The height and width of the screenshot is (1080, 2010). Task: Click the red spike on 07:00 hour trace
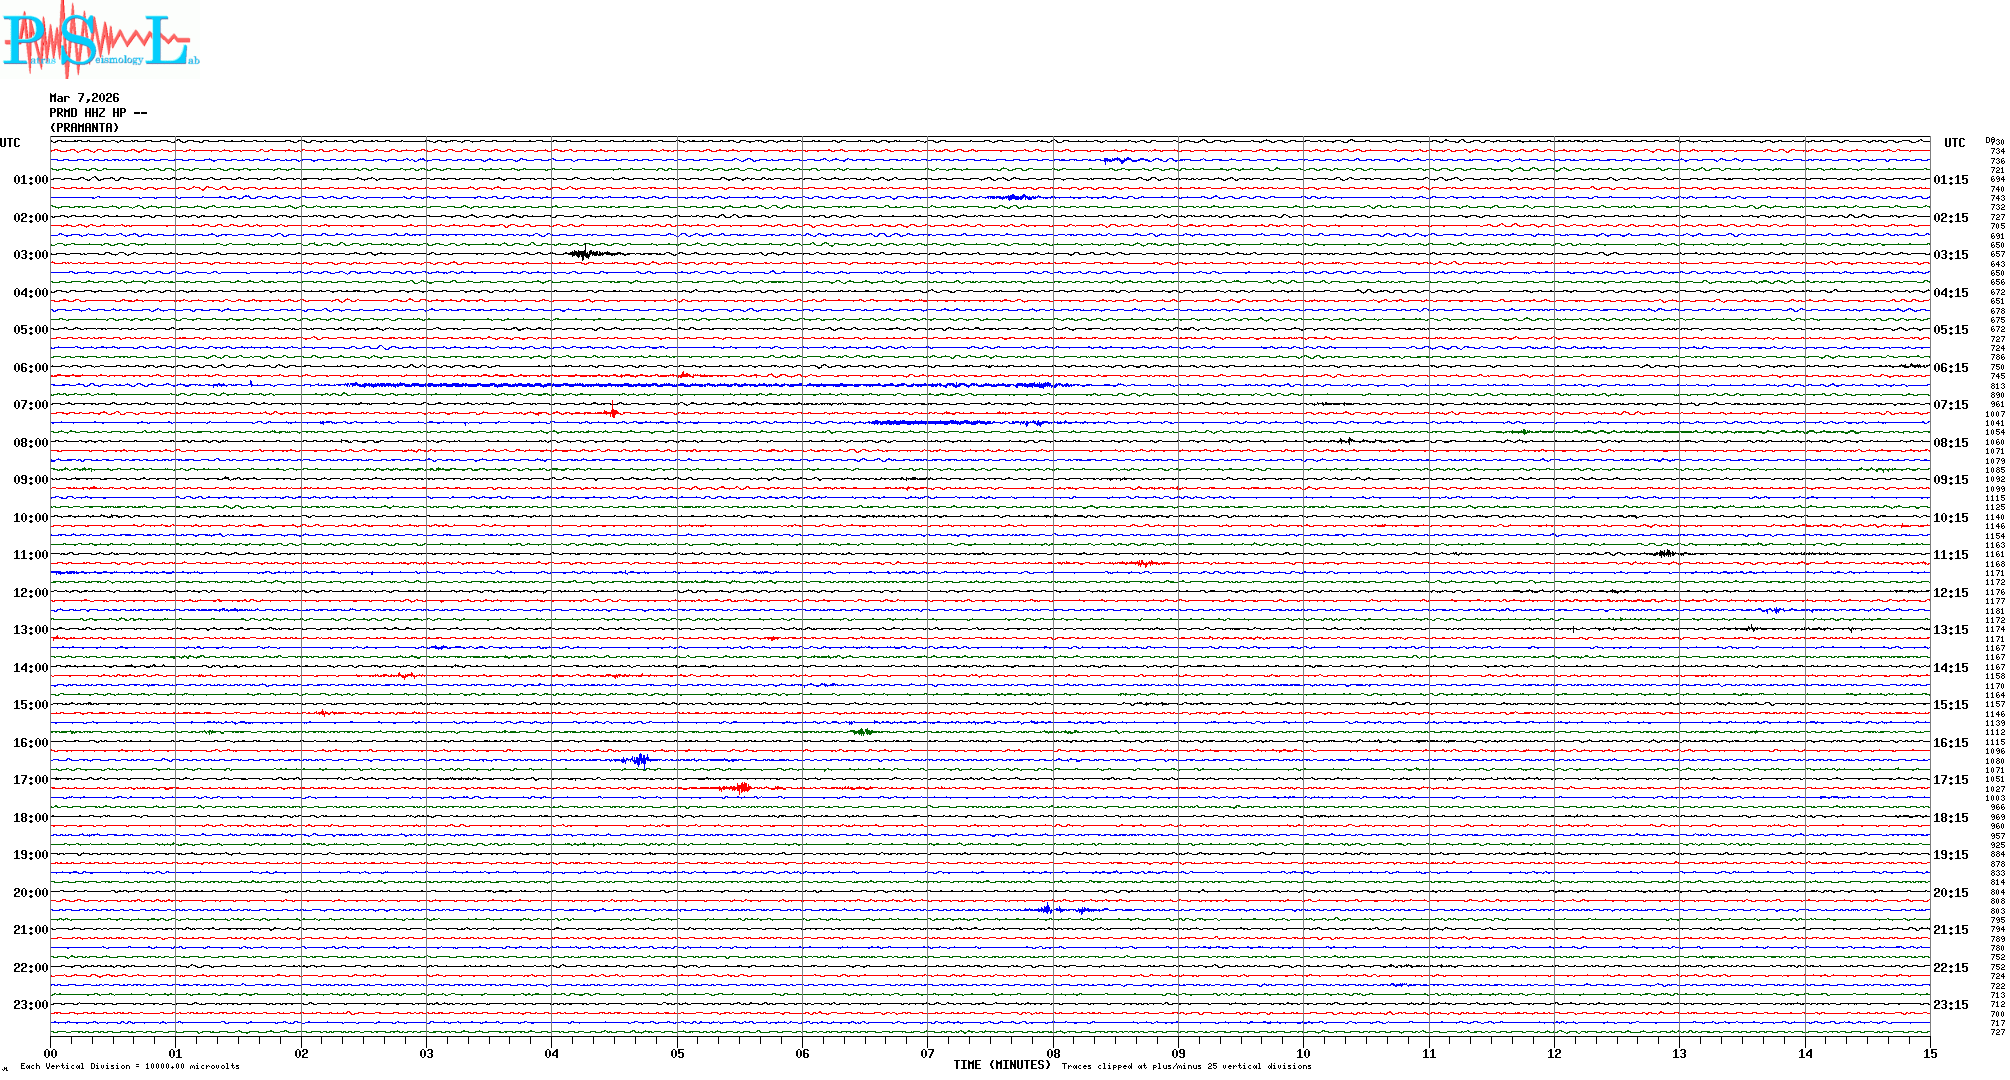click(x=613, y=411)
